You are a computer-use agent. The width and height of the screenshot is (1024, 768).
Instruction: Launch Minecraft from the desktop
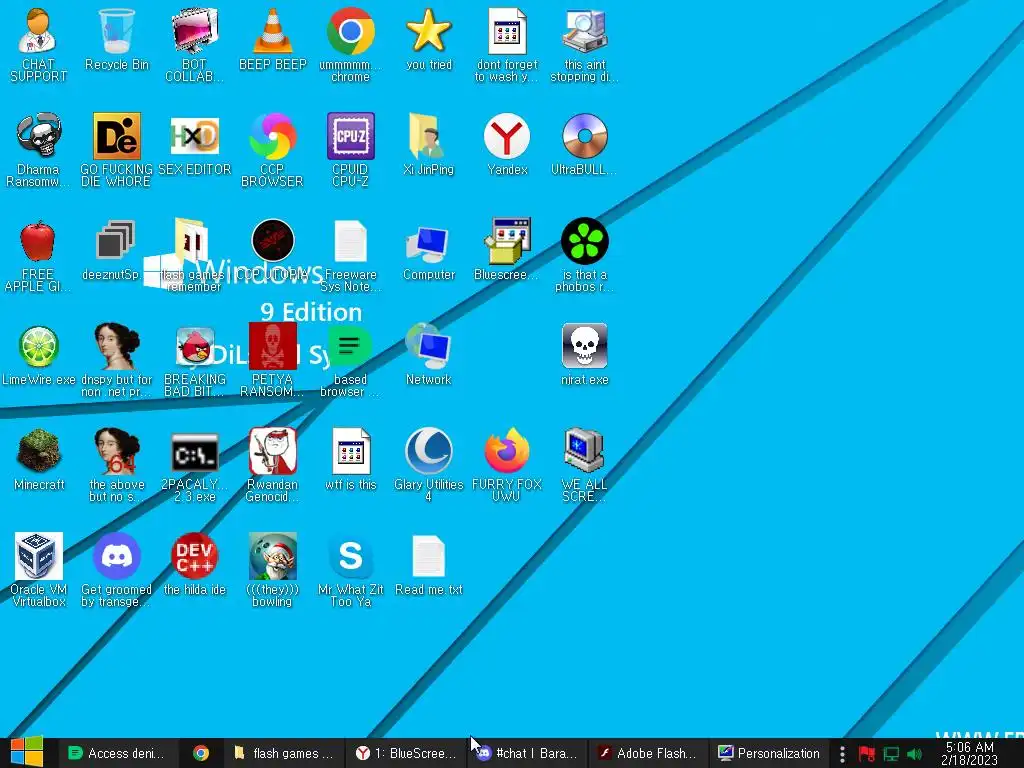[x=38, y=459]
